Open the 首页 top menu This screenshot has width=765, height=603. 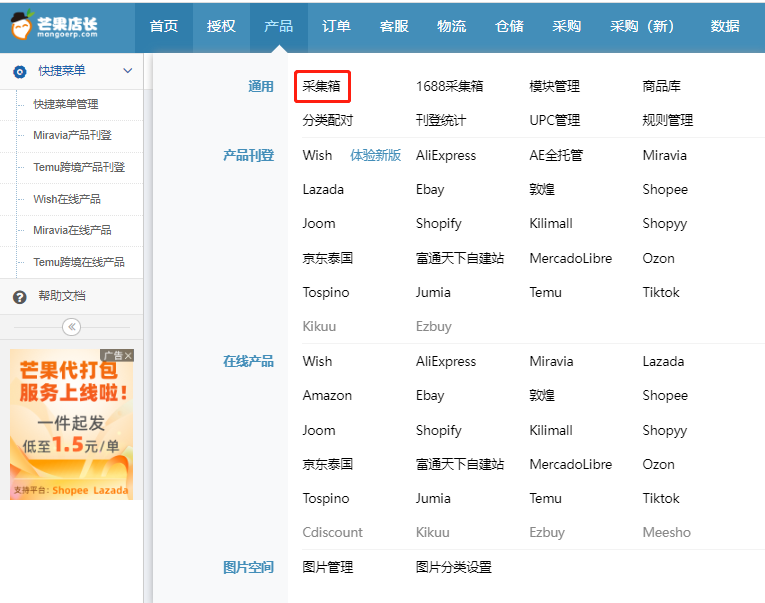164,26
